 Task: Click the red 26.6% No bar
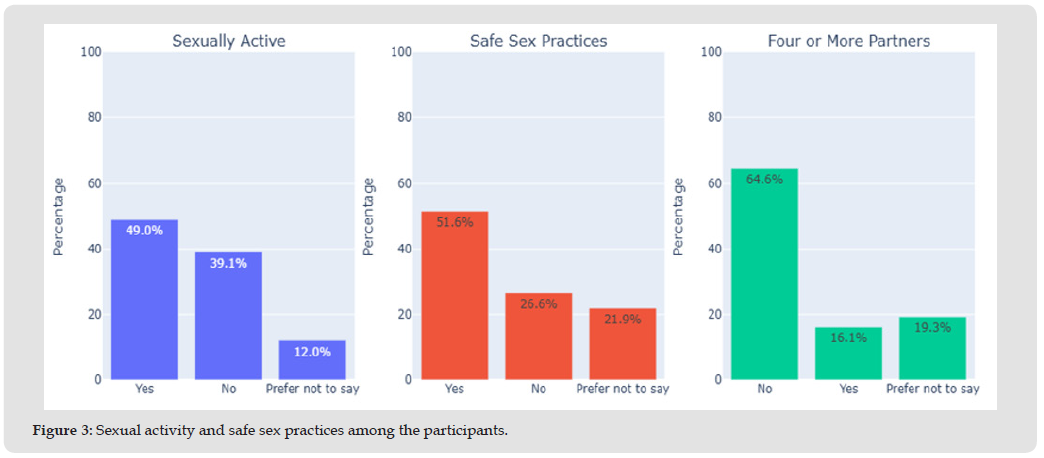click(538, 336)
